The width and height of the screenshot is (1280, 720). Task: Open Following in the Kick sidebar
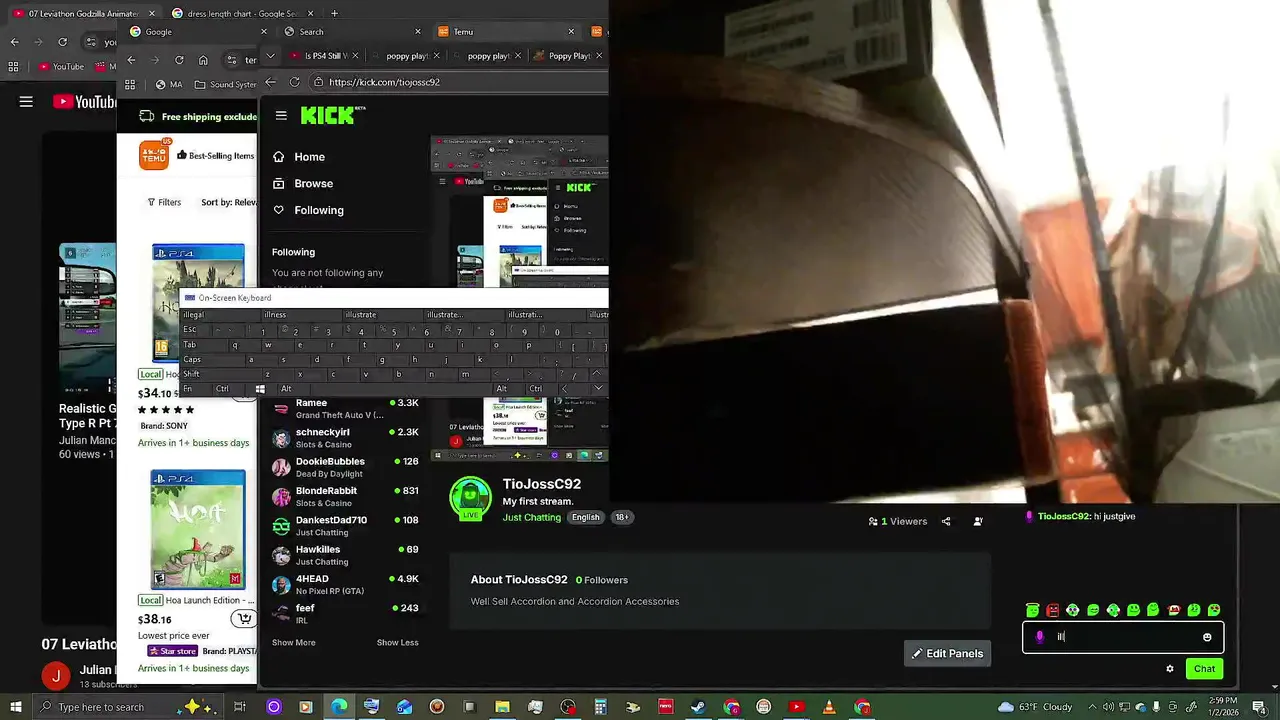pyautogui.click(x=319, y=210)
